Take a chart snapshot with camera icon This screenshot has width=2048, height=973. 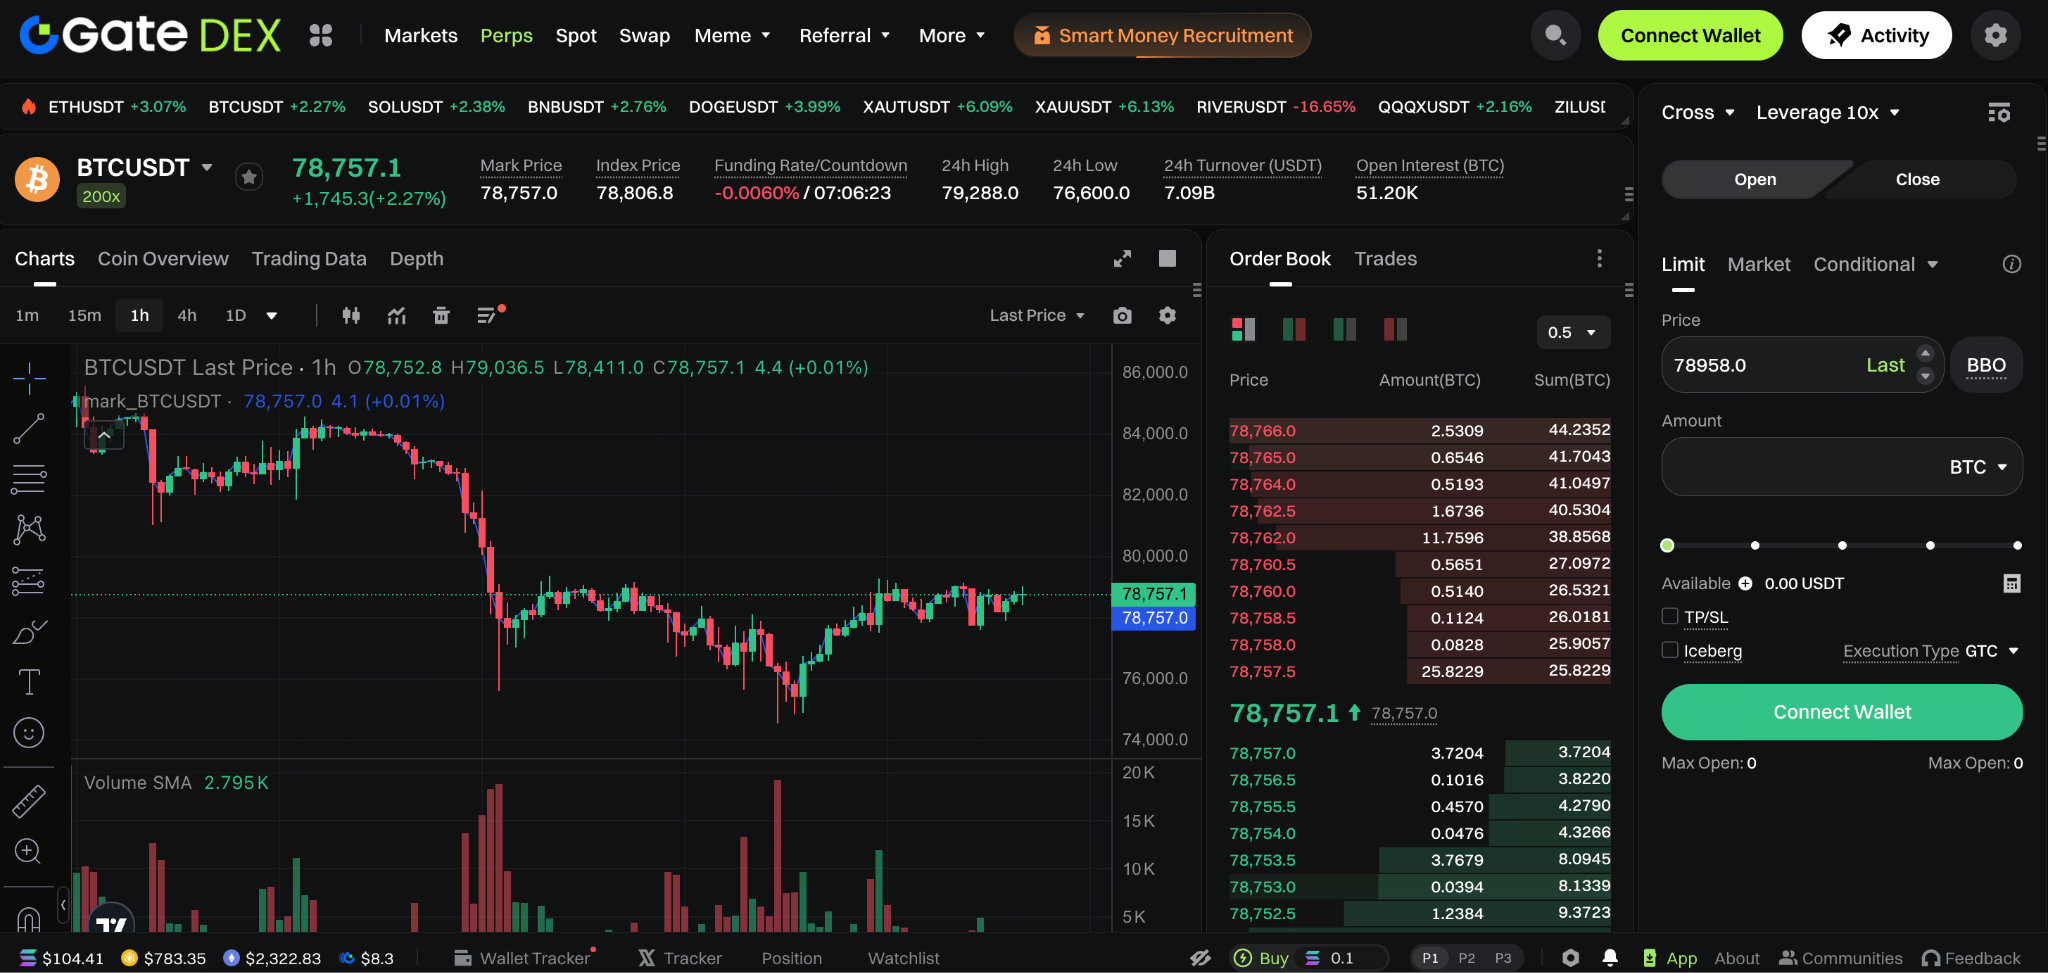point(1121,315)
